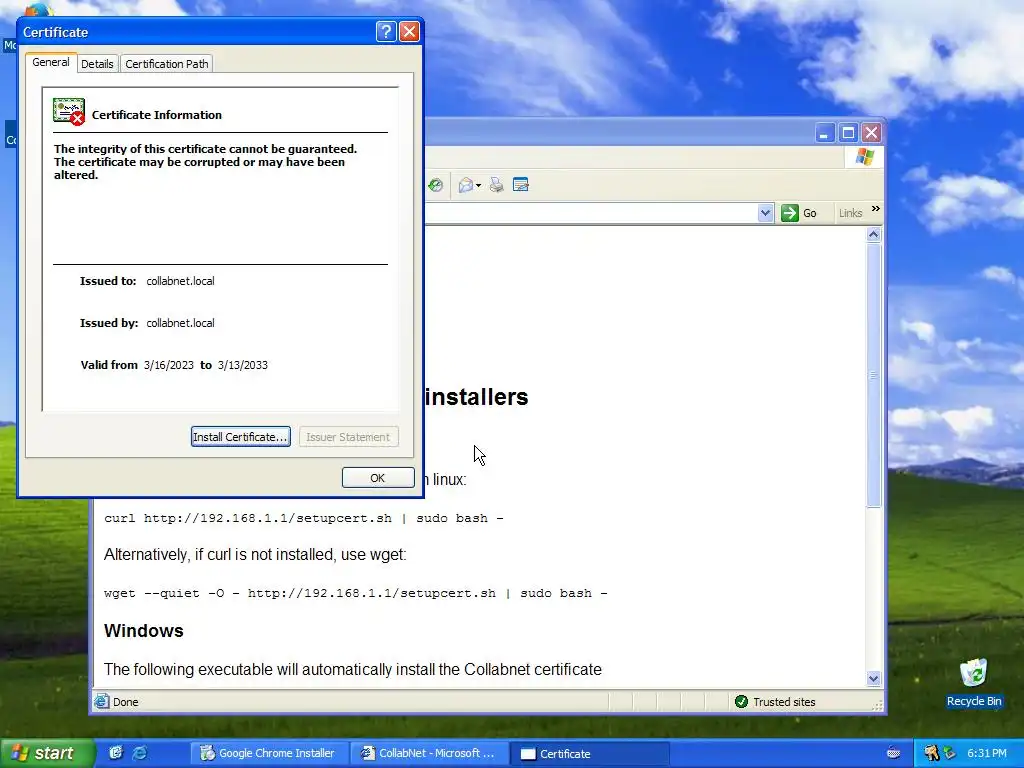Switch to Google Chrome Installer taskbar button
Screen dimensions: 1024x768
[268, 754]
